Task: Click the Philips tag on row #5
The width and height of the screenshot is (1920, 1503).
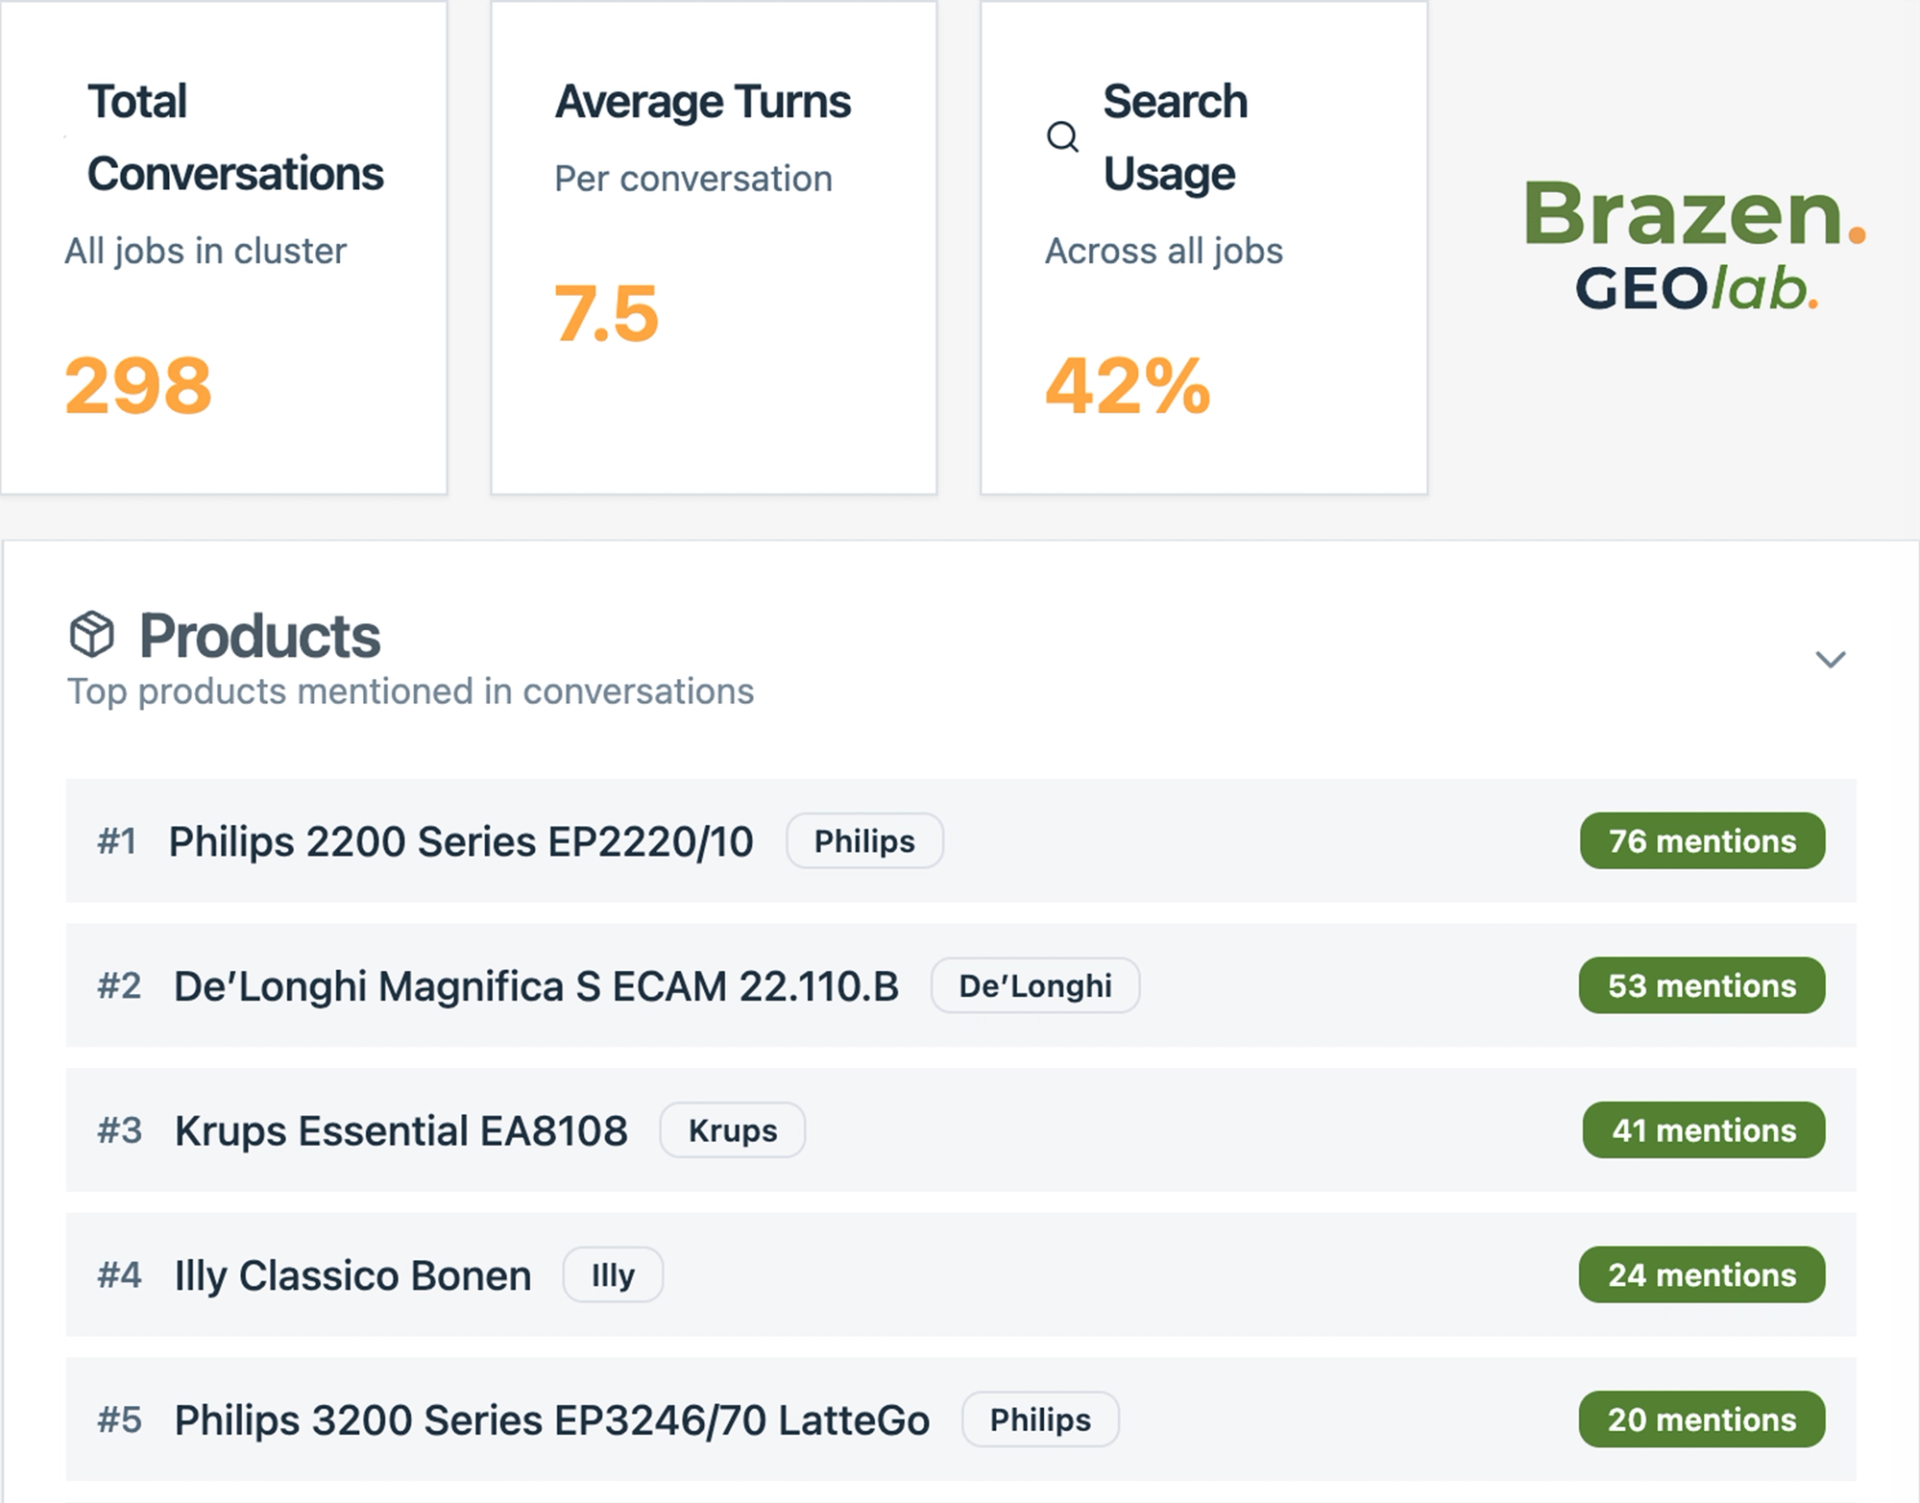Action: pyautogui.click(x=1040, y=1420)
